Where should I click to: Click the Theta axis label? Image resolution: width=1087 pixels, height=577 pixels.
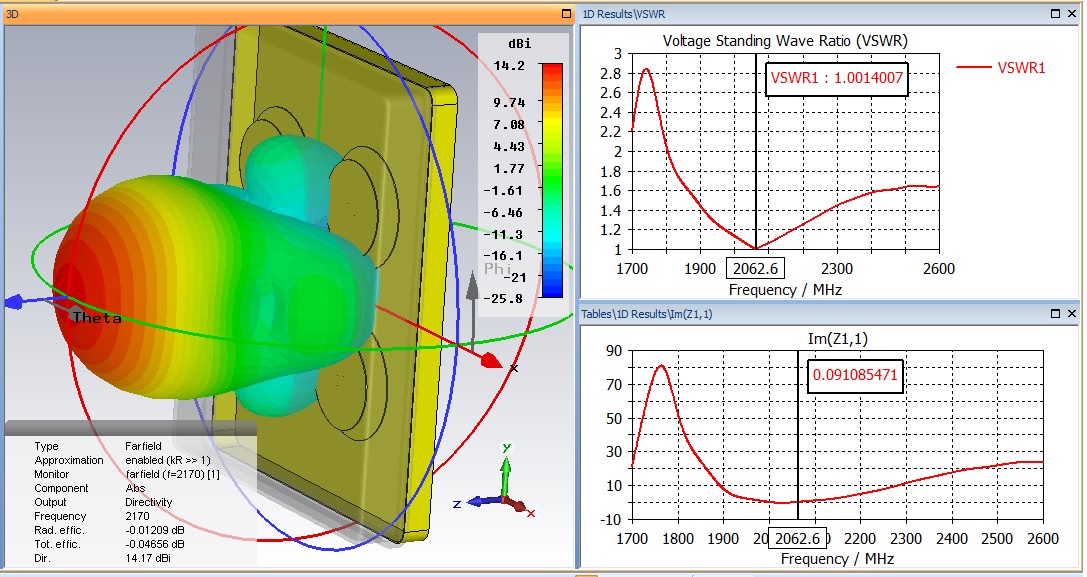(97, 318)
